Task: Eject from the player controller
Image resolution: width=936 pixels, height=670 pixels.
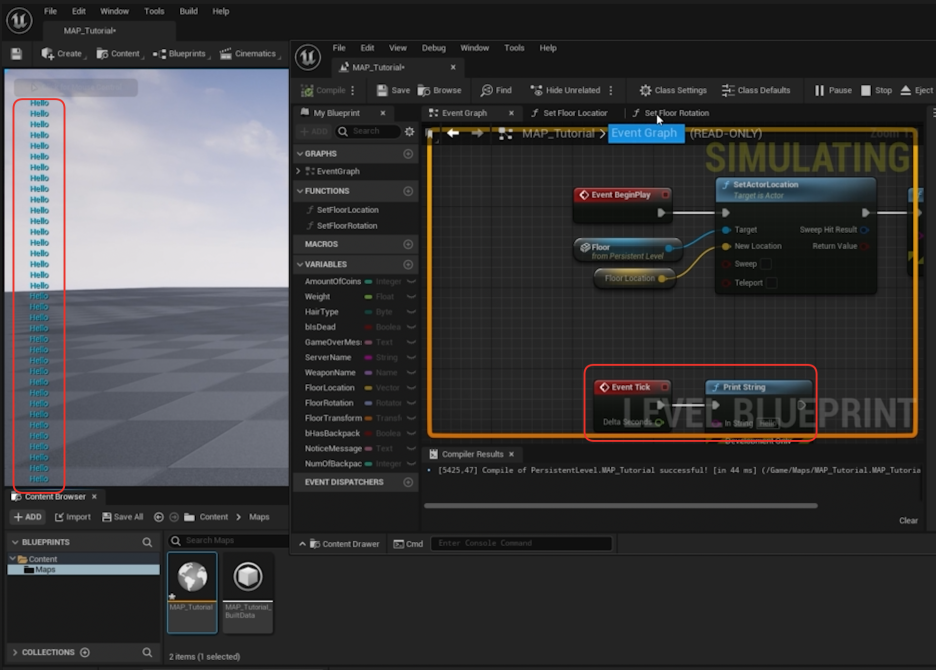Action: pyautogui.click(x=916, y=90)
